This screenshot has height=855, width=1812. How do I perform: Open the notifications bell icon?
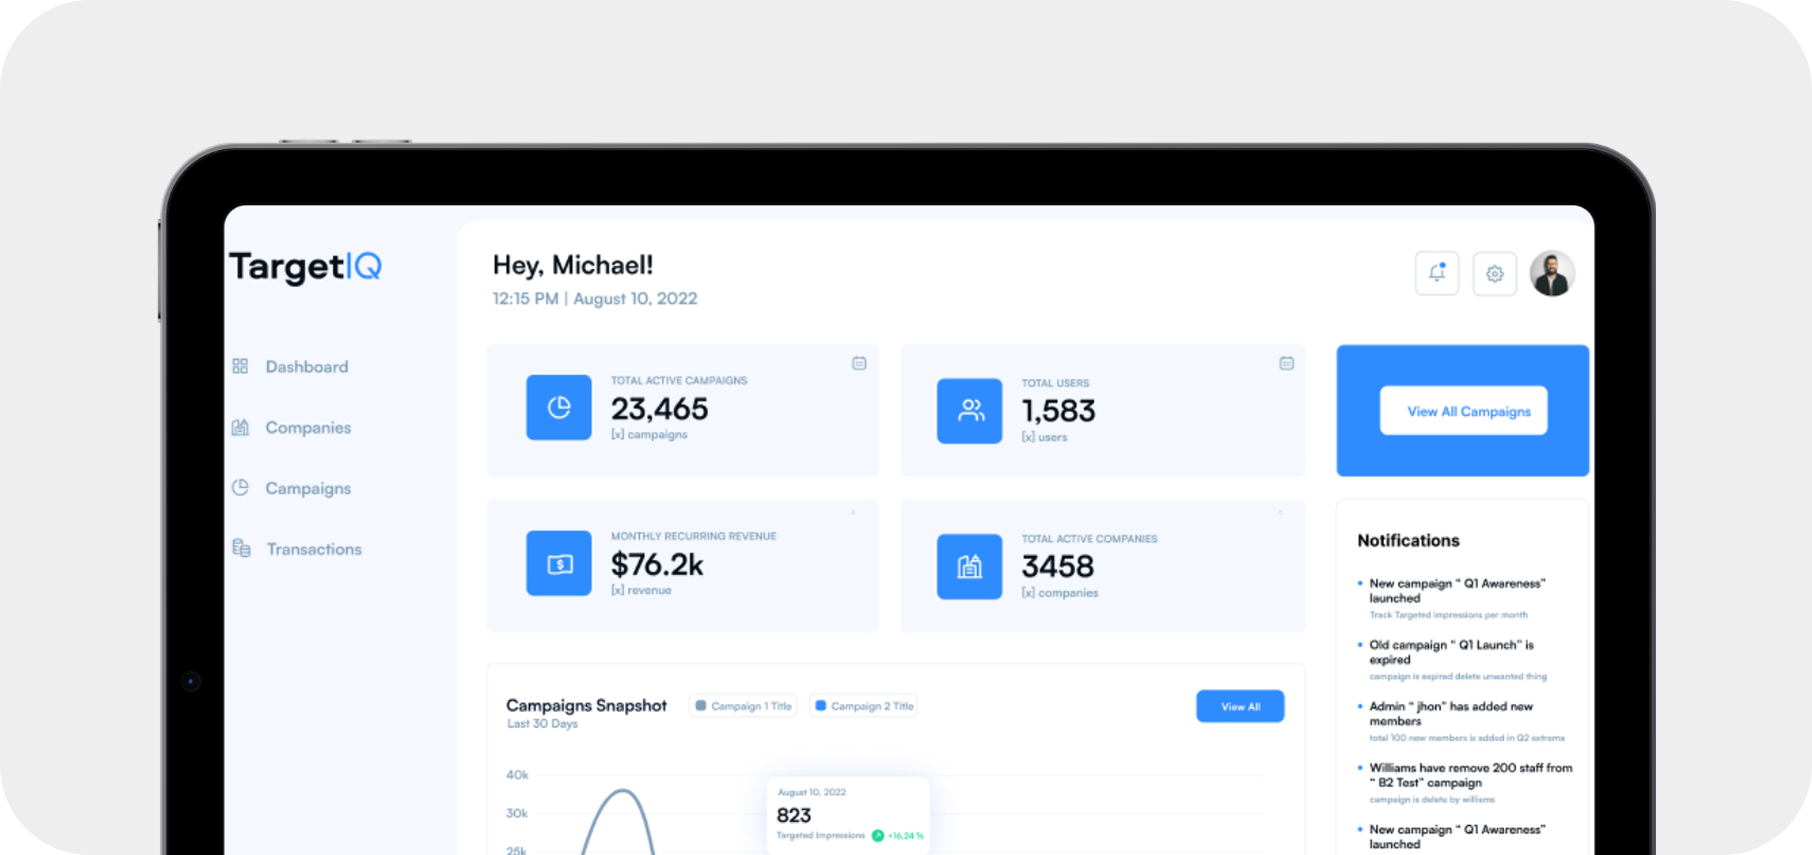click(x=1437, y=273)
